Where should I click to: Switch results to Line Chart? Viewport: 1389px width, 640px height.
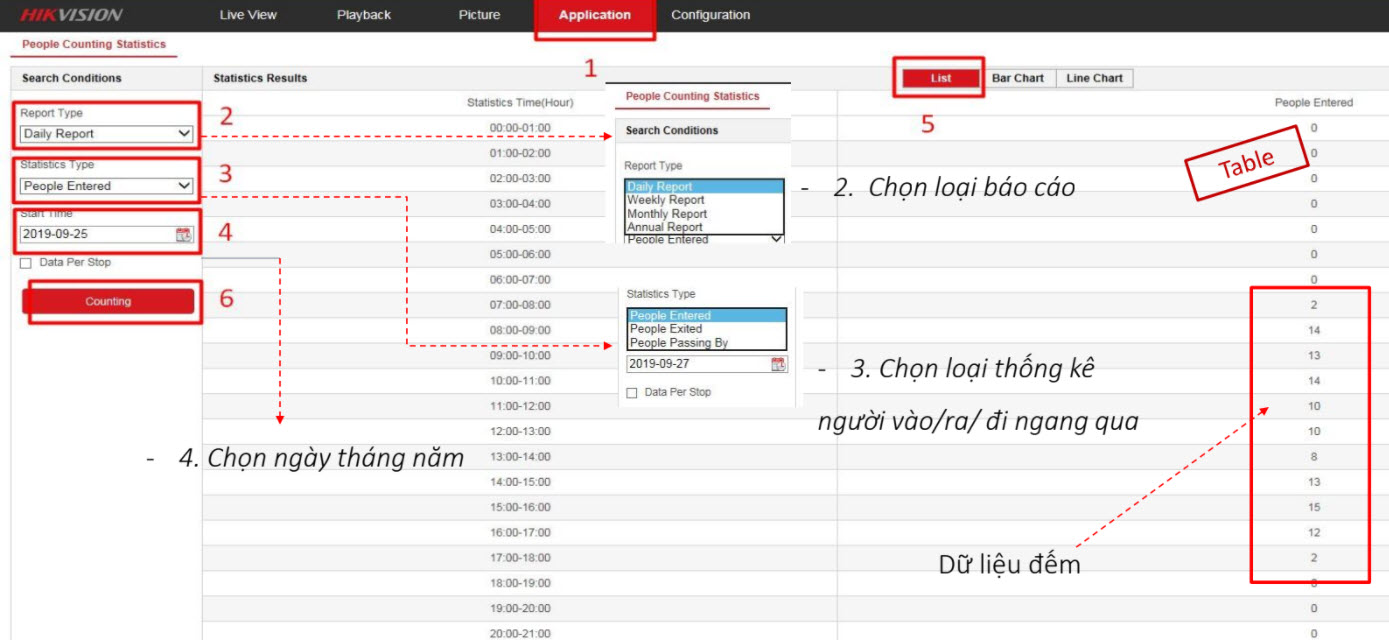tap(1094, 78)
